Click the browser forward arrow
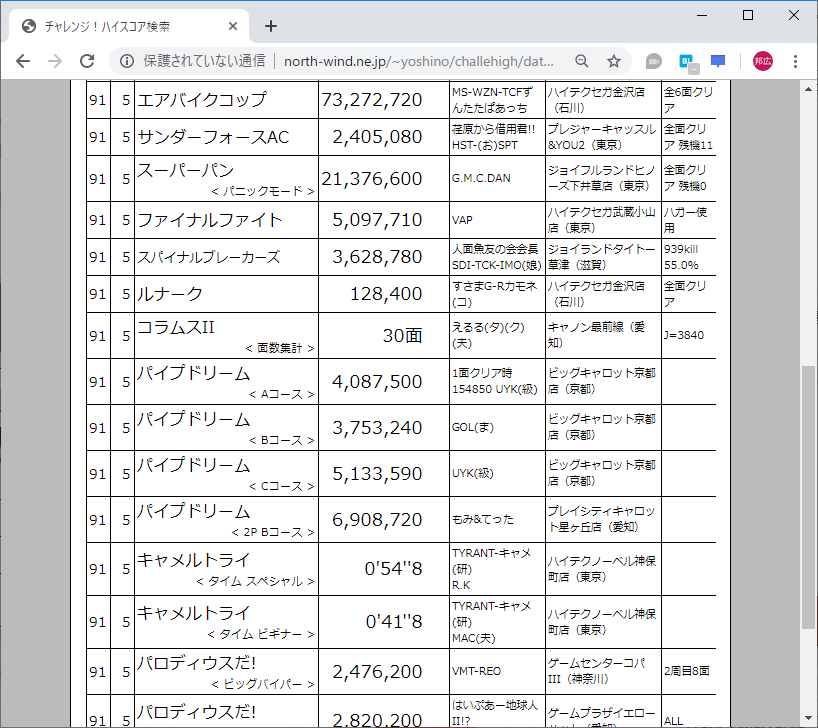 pyautogui.click(x=55, y=61)
